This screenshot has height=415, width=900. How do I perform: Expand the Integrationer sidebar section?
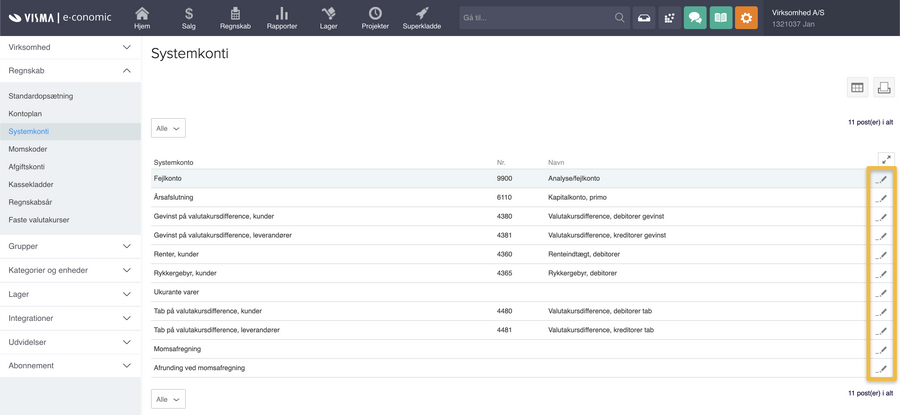tap(126, 318)
